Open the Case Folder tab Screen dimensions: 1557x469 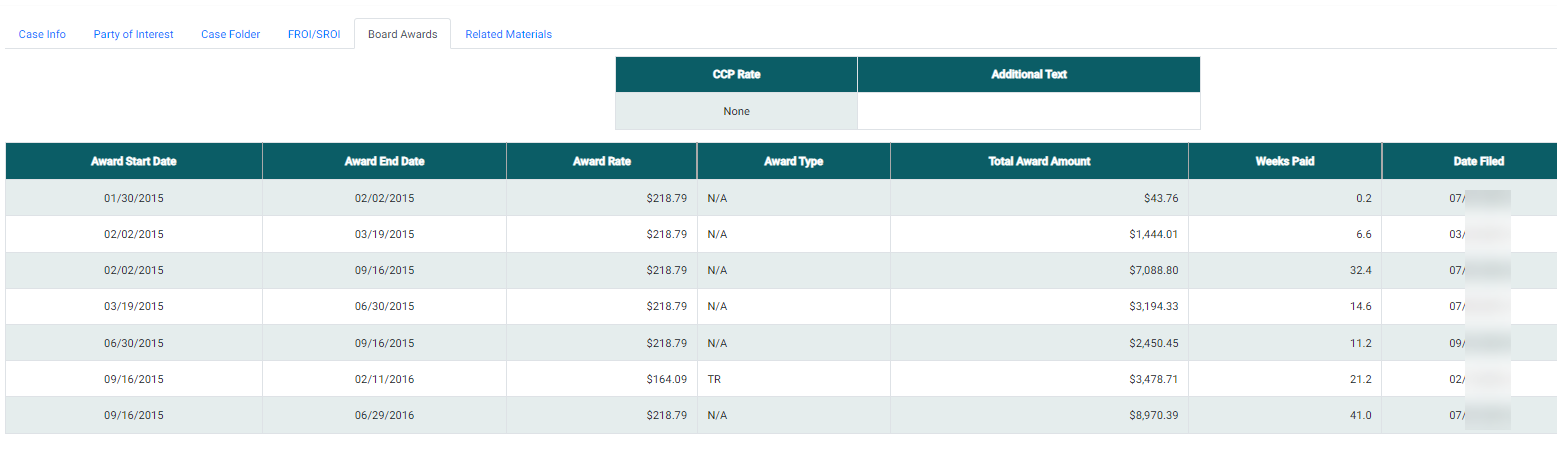pos(230,34)
